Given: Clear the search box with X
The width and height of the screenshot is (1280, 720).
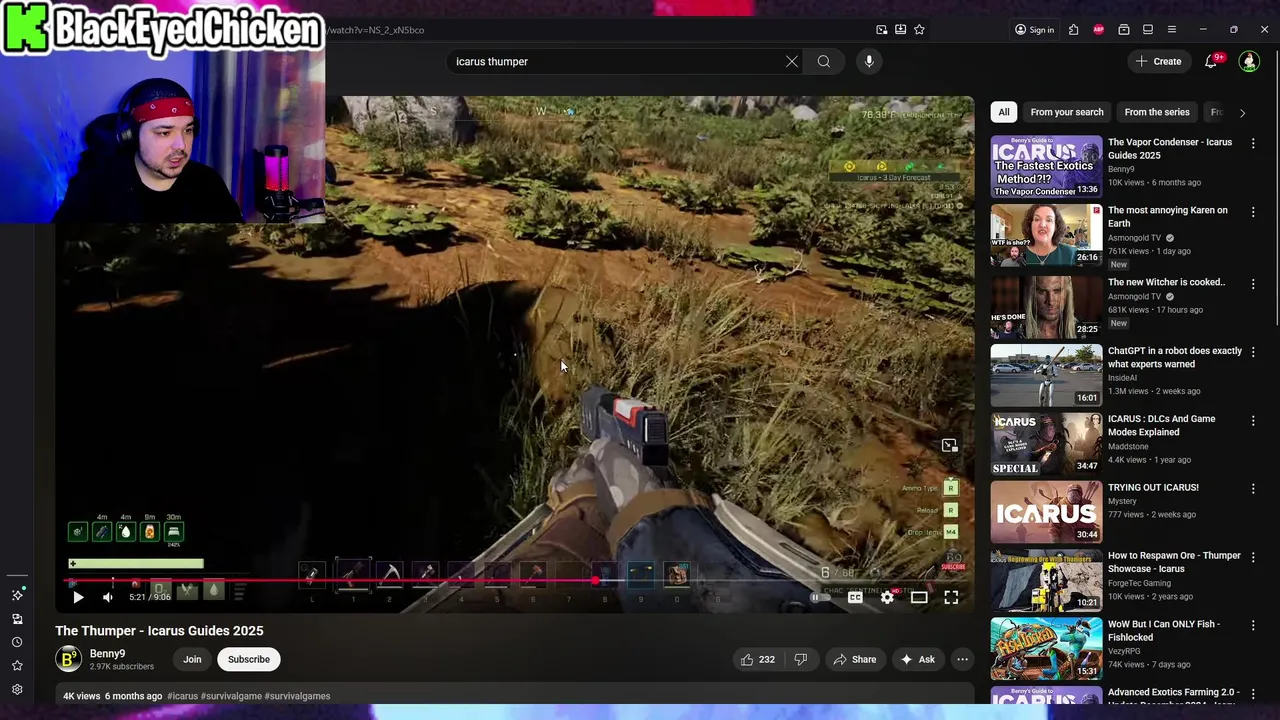Looking at the screenshot, I should [x=792, y=61].
